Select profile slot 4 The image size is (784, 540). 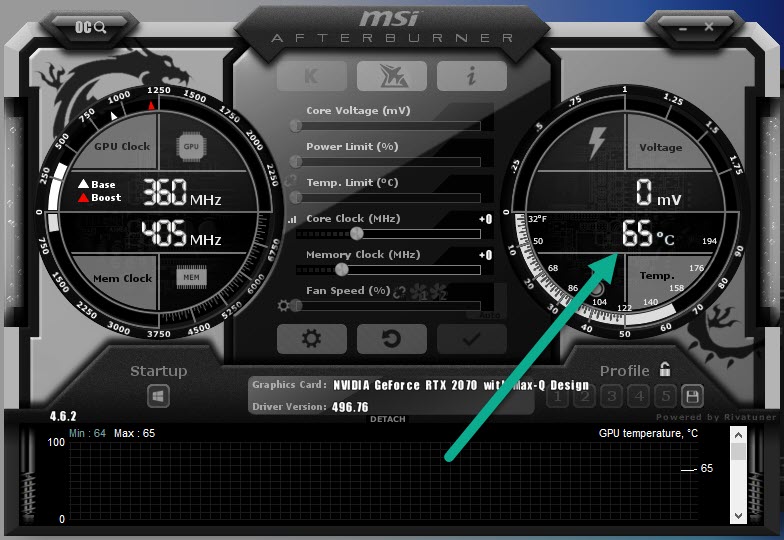coord(638,396)
